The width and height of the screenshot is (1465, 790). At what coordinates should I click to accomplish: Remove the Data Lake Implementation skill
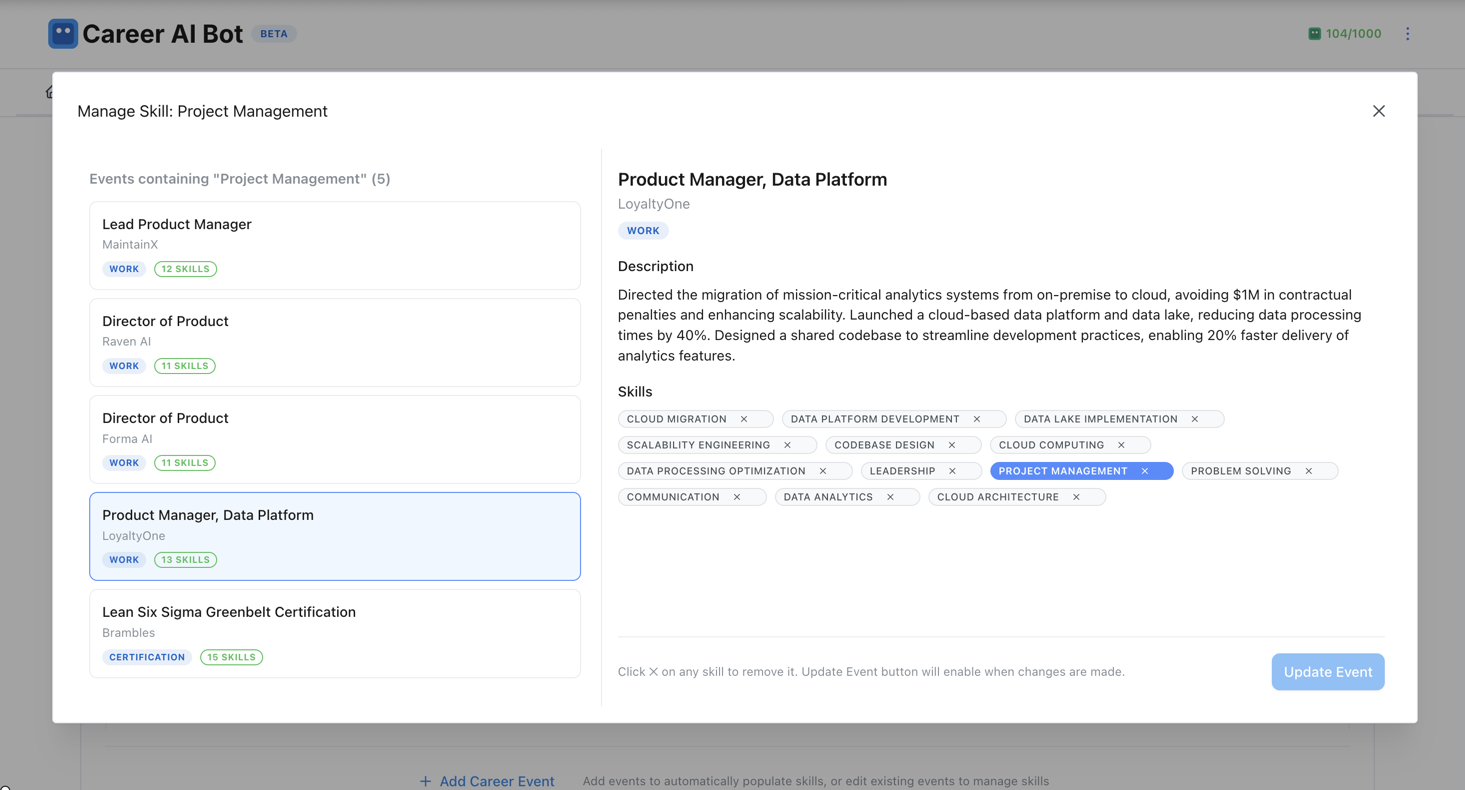coord(1195,419)
